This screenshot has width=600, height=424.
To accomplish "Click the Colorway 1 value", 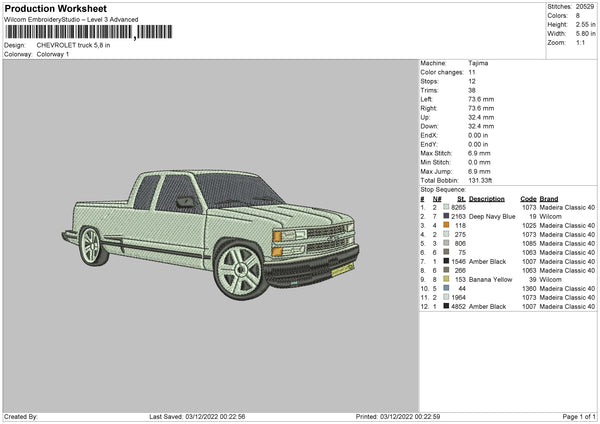I will 53,53.
